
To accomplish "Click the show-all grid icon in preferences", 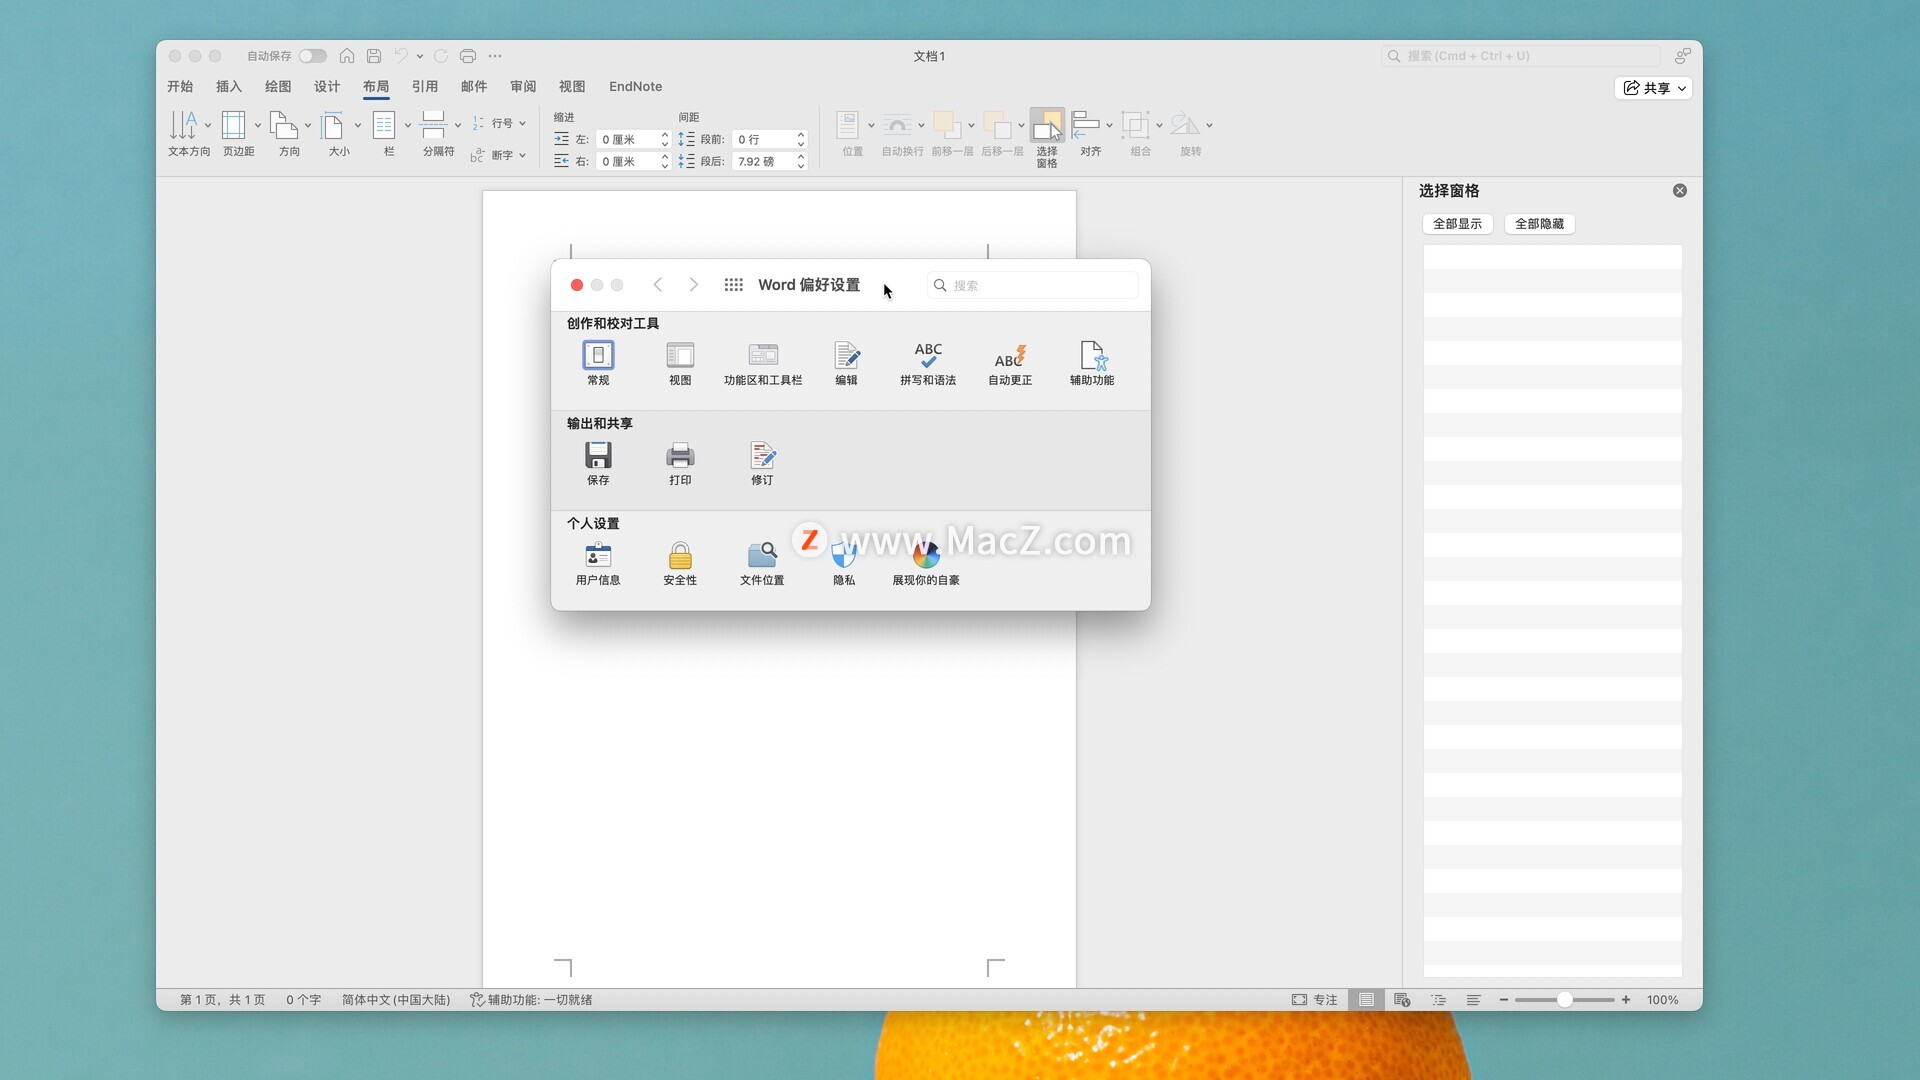I will [733, 285].
